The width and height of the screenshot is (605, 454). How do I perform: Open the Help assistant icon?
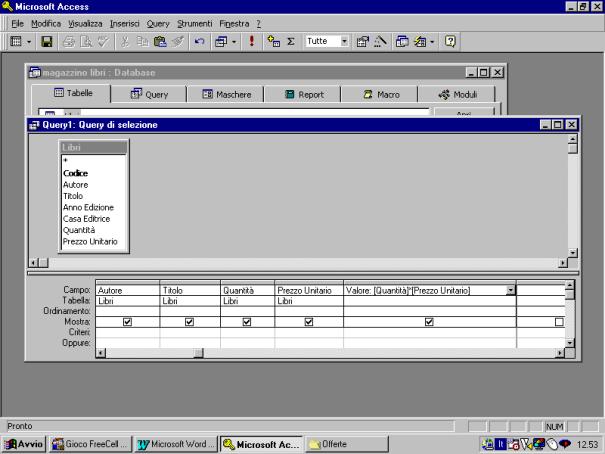450,43
